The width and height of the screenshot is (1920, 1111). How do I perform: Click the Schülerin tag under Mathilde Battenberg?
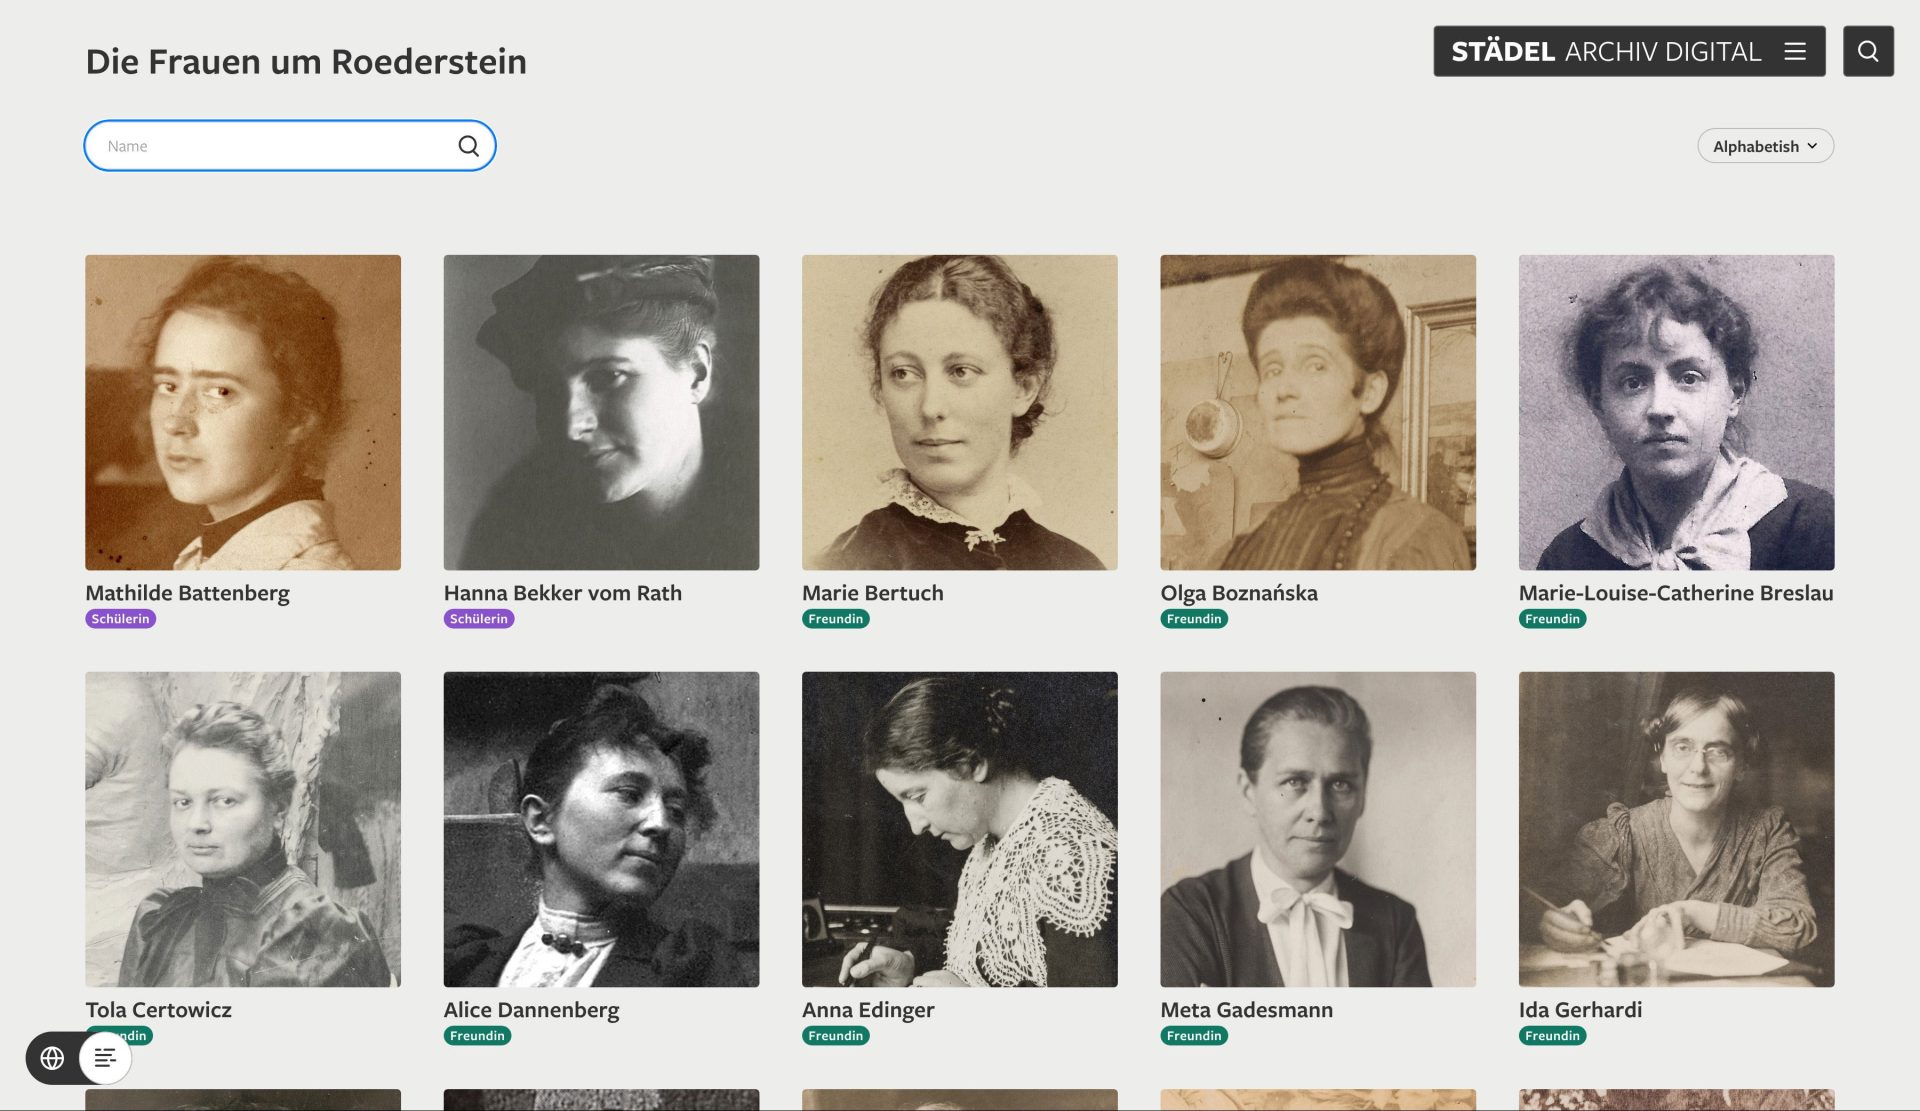120,619
